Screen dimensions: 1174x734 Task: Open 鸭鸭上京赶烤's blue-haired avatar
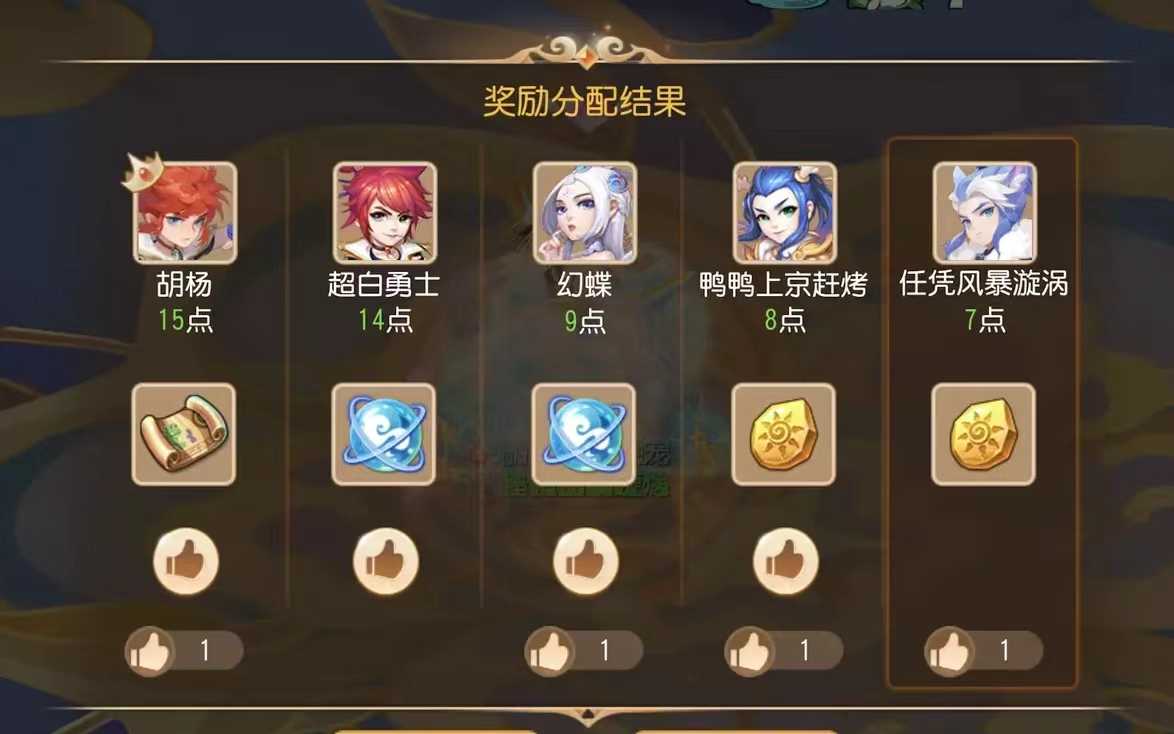click(x=785, y=213)
